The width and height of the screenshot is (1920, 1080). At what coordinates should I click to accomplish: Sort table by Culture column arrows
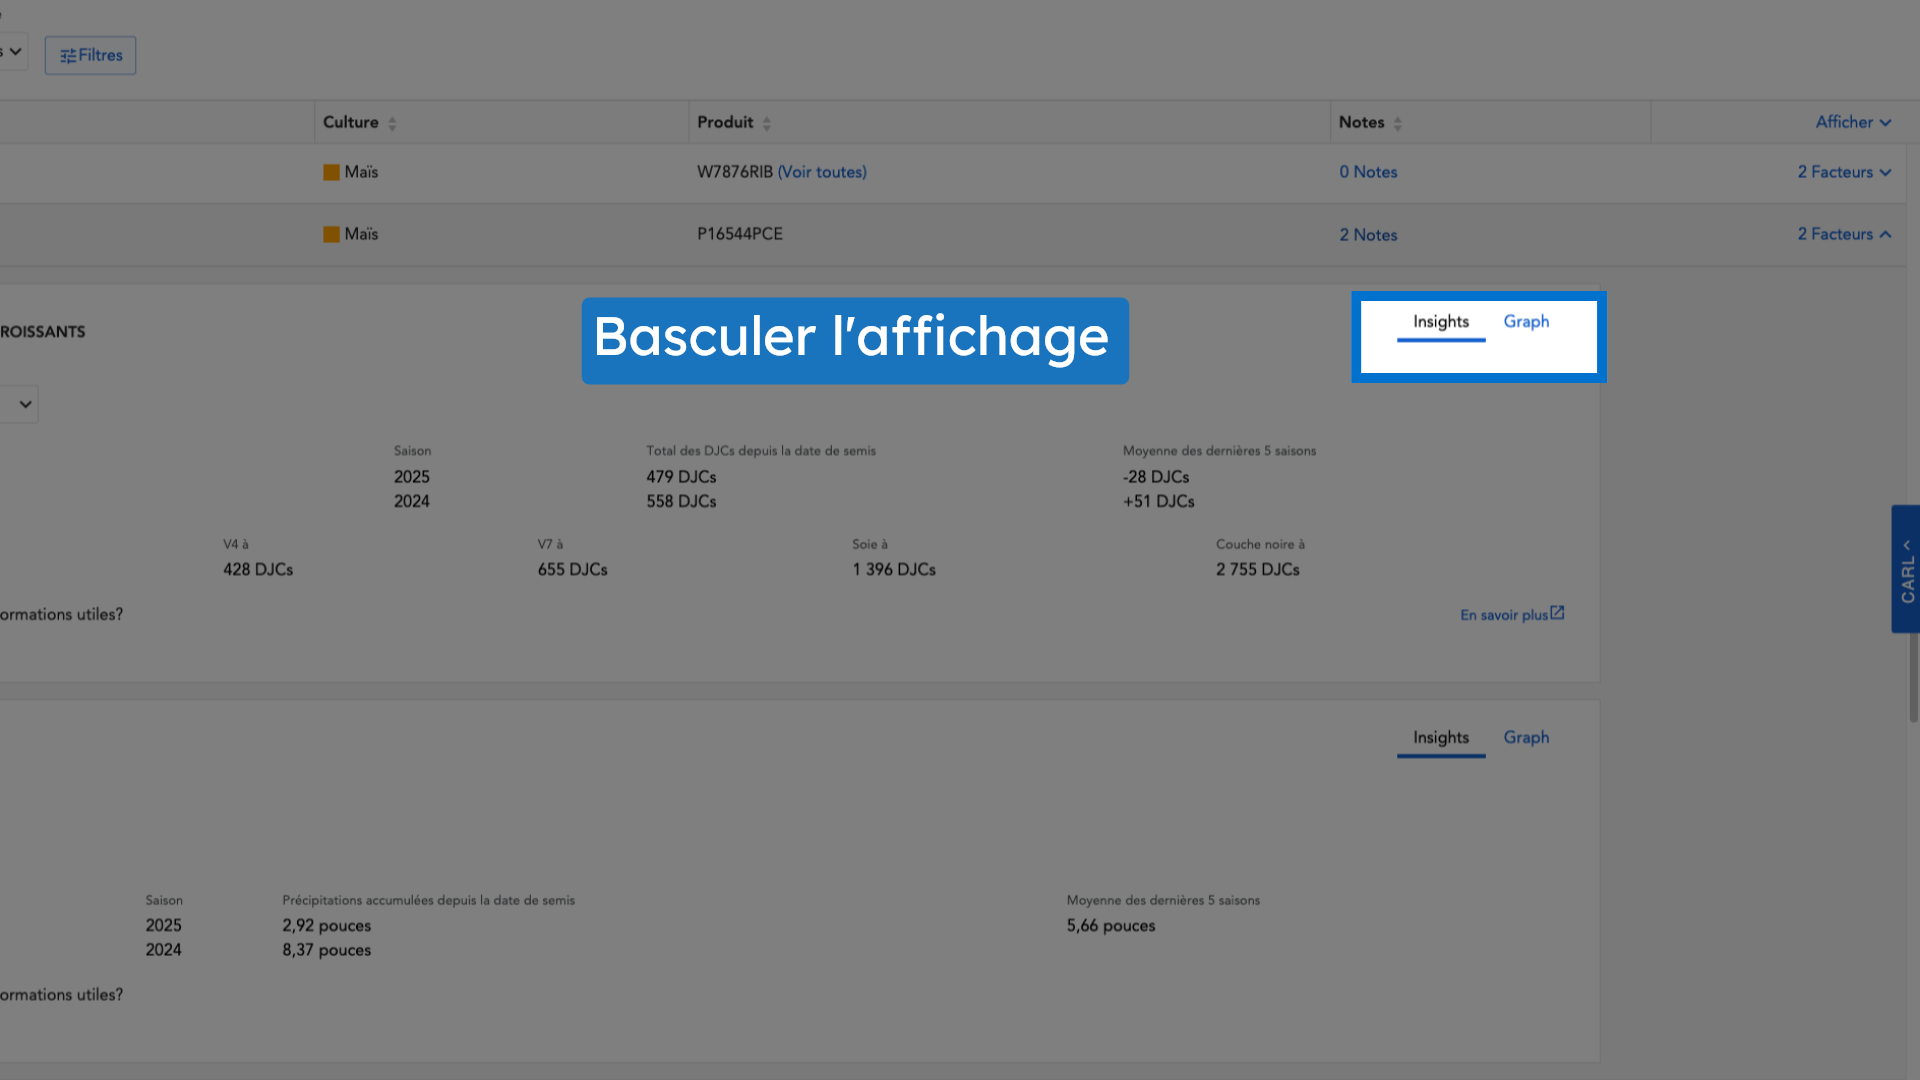[x=392, y=124]
